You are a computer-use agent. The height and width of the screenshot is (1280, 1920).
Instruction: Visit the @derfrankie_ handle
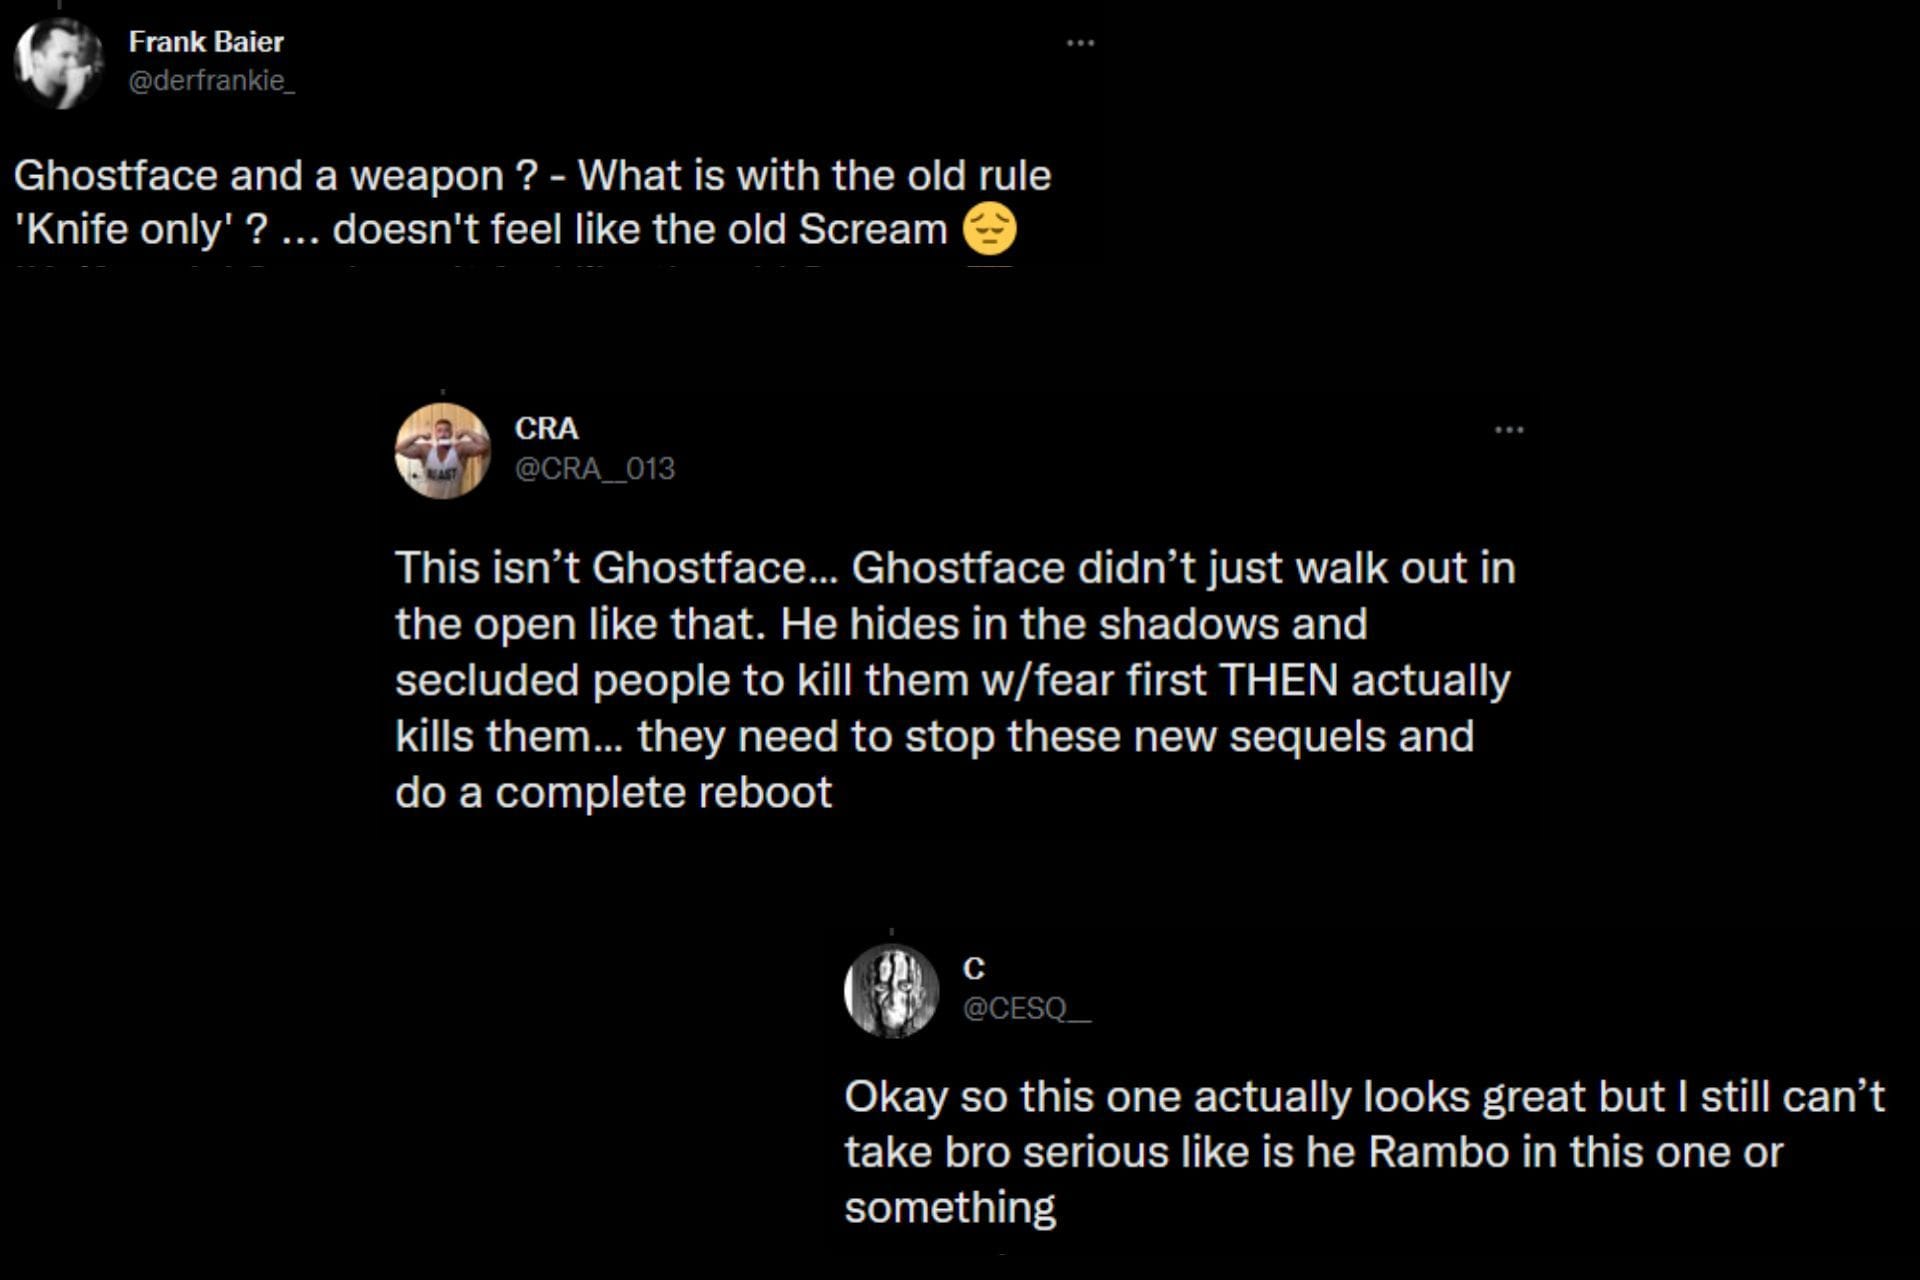[x=211, y=81]
